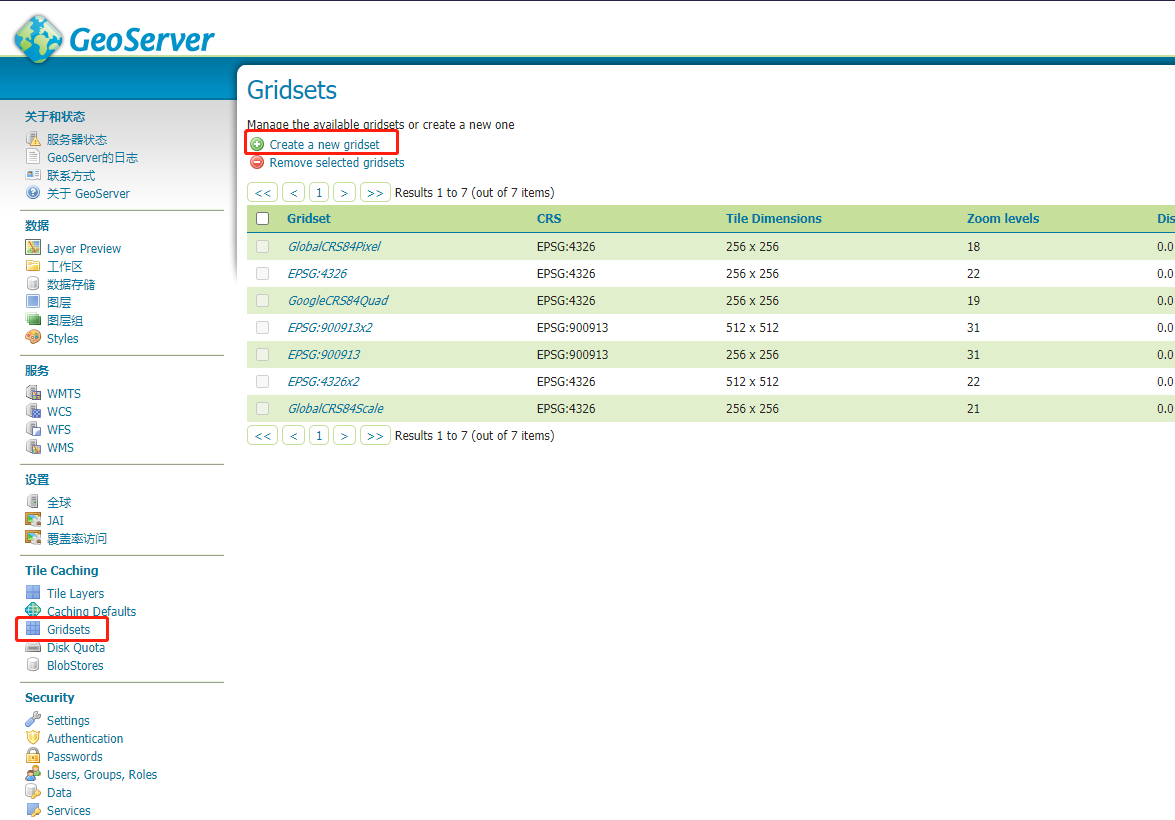Click the WMS service icon

click(x=33, y=447)
